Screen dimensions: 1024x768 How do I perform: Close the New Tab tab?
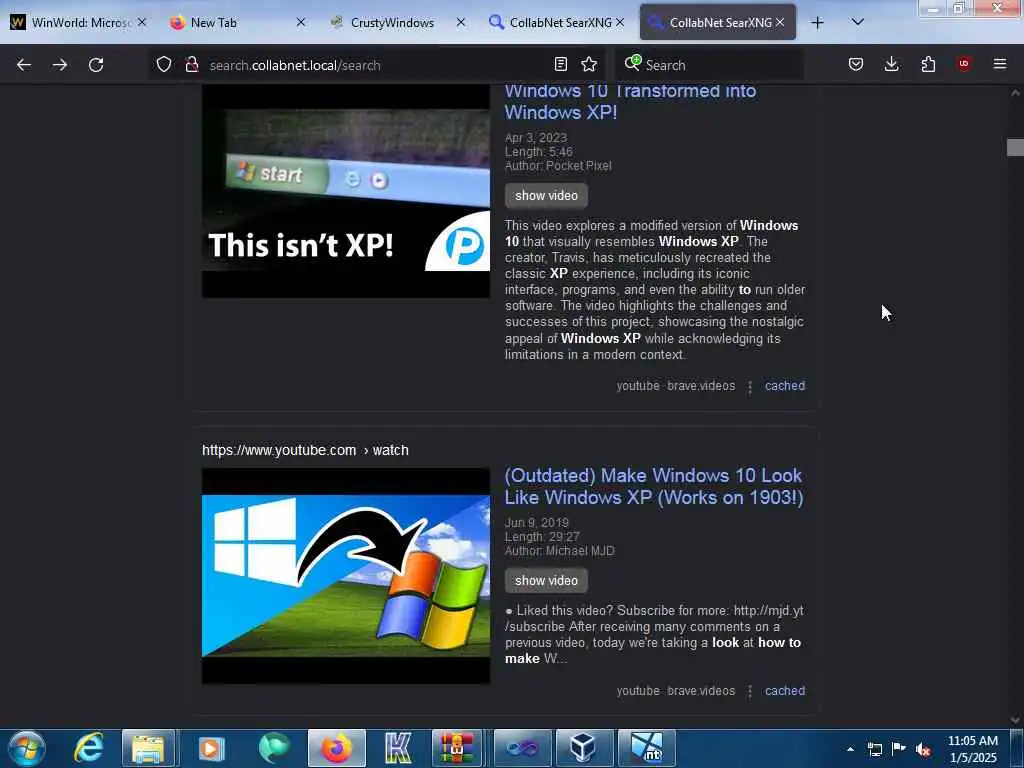click(x=300, y=23)
